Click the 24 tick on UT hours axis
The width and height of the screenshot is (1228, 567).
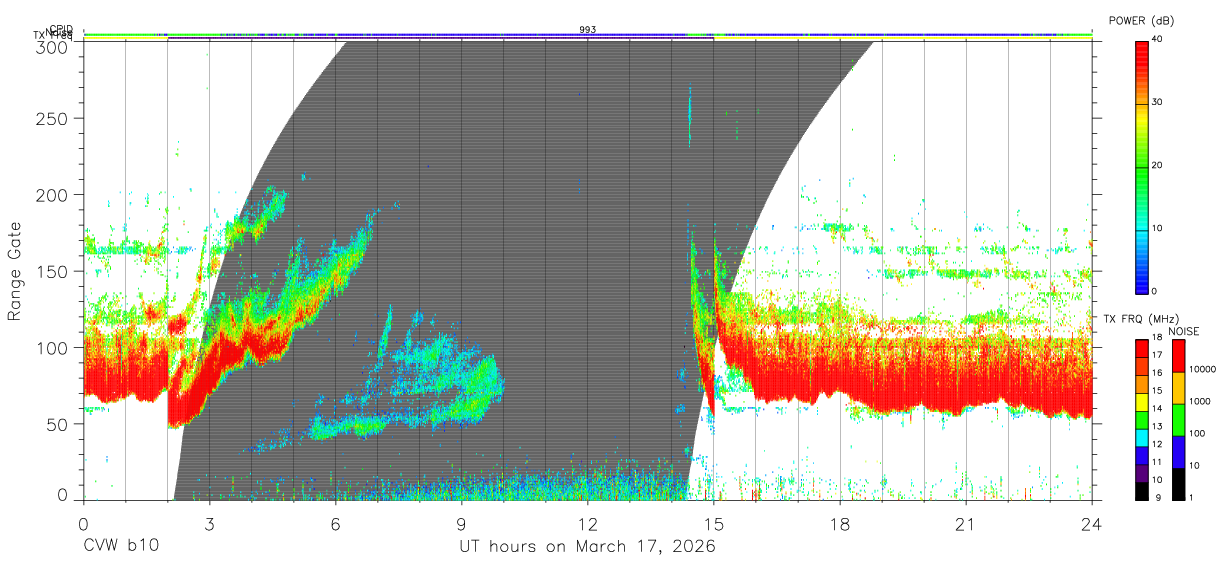1092,523
